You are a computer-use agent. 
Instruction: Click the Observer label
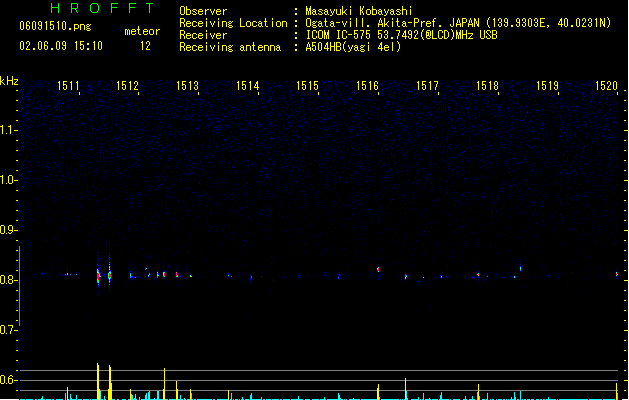(203, 11)
